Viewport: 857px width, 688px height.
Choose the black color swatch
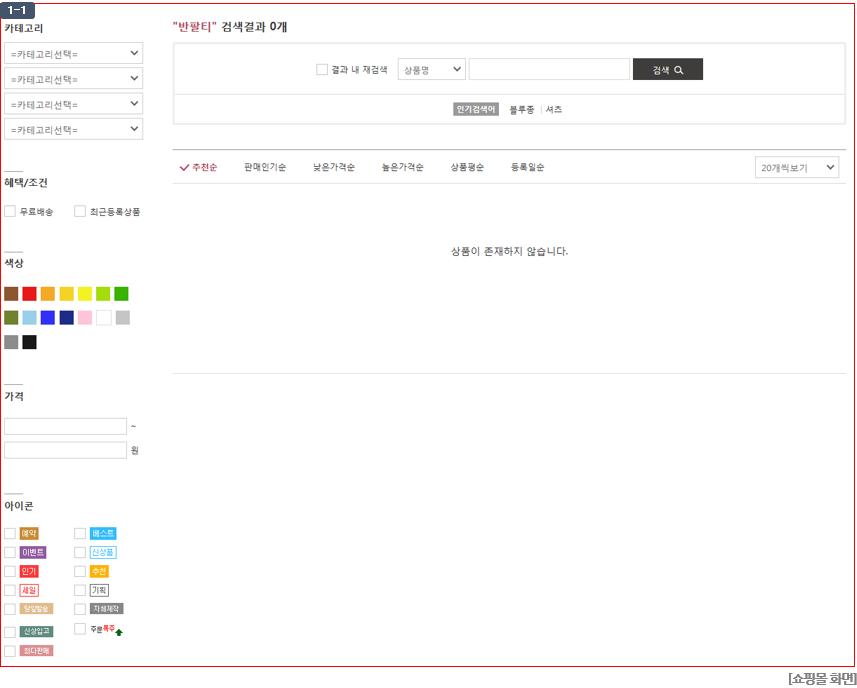click(30, 342)
